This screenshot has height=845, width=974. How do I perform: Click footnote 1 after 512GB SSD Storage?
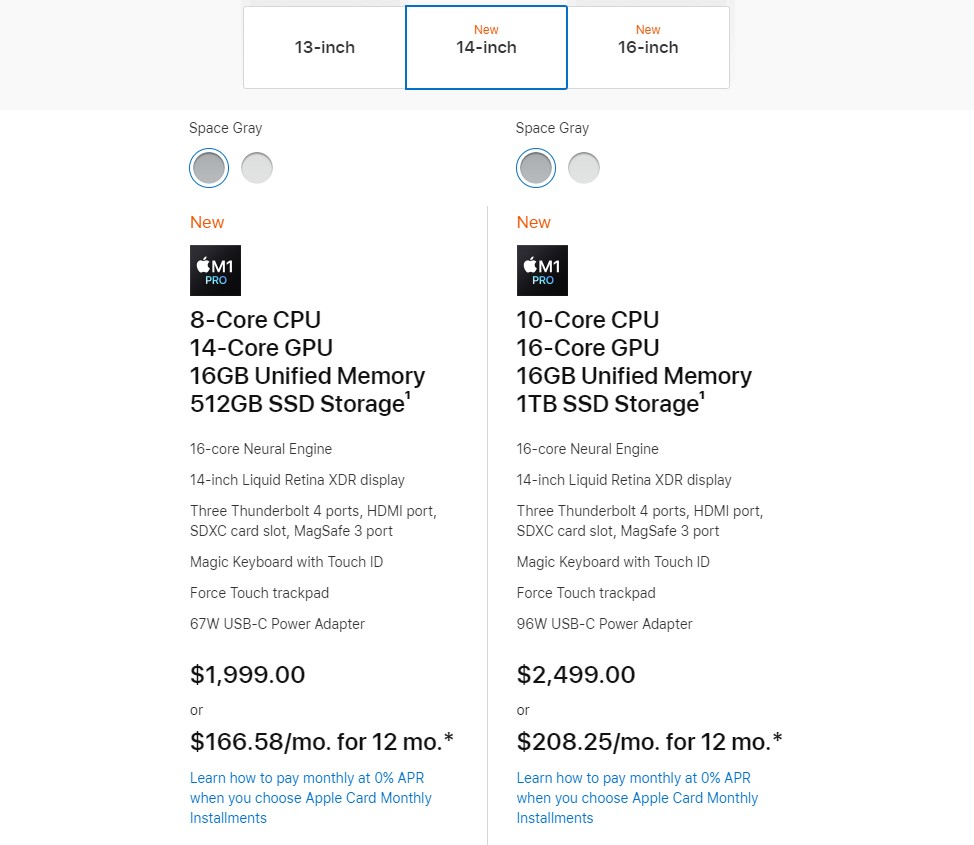pos(408,395)
